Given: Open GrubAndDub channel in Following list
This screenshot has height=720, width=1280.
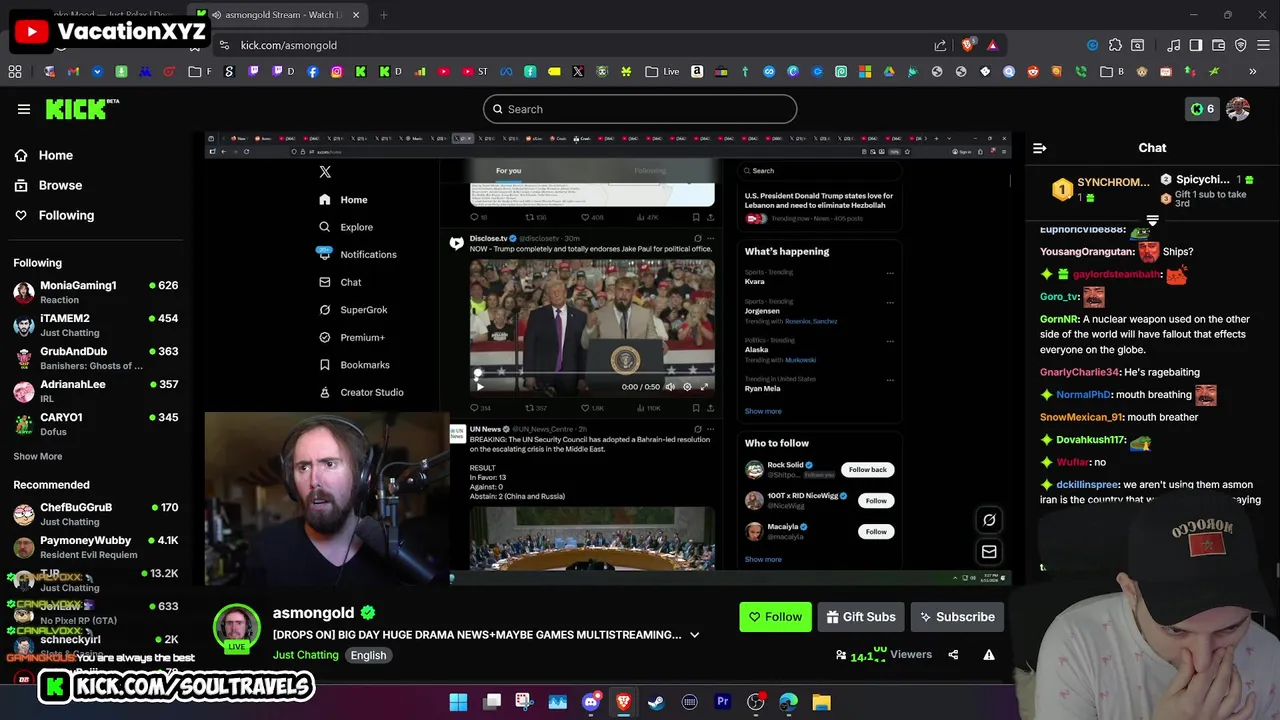Looking at the screenshot, I should tap(95, 358).
